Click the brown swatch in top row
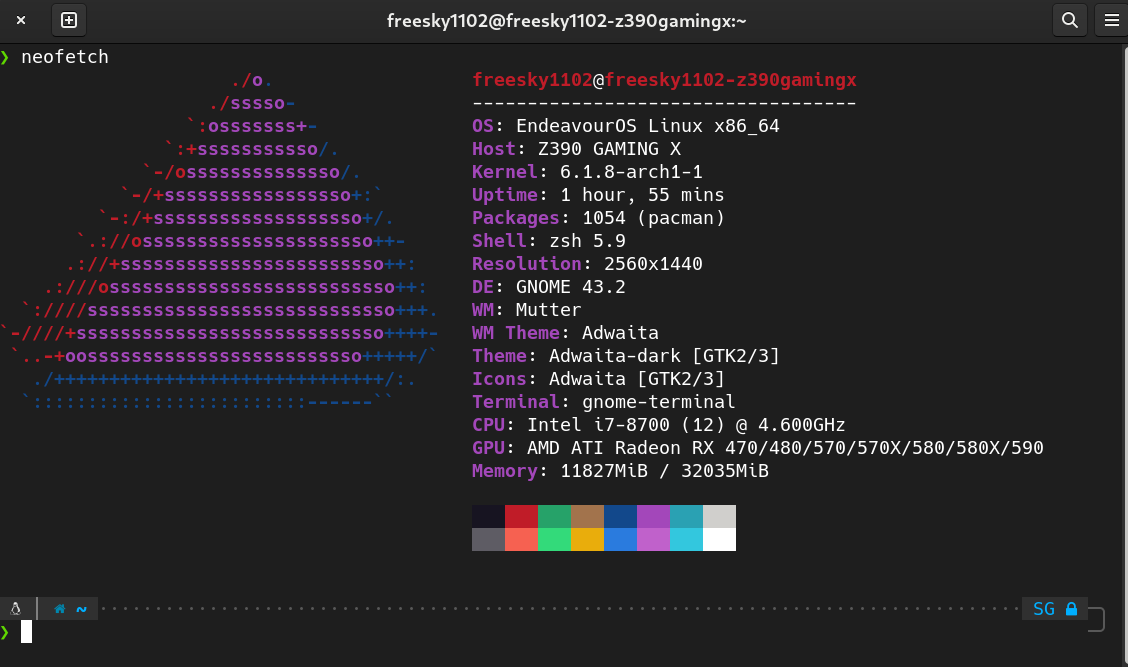This screenshot has height=667, width=1128. point(588,517)
